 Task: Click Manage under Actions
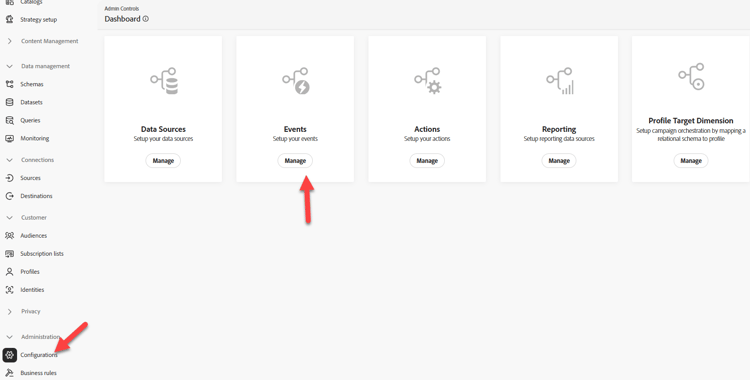[x=427, y=161]
